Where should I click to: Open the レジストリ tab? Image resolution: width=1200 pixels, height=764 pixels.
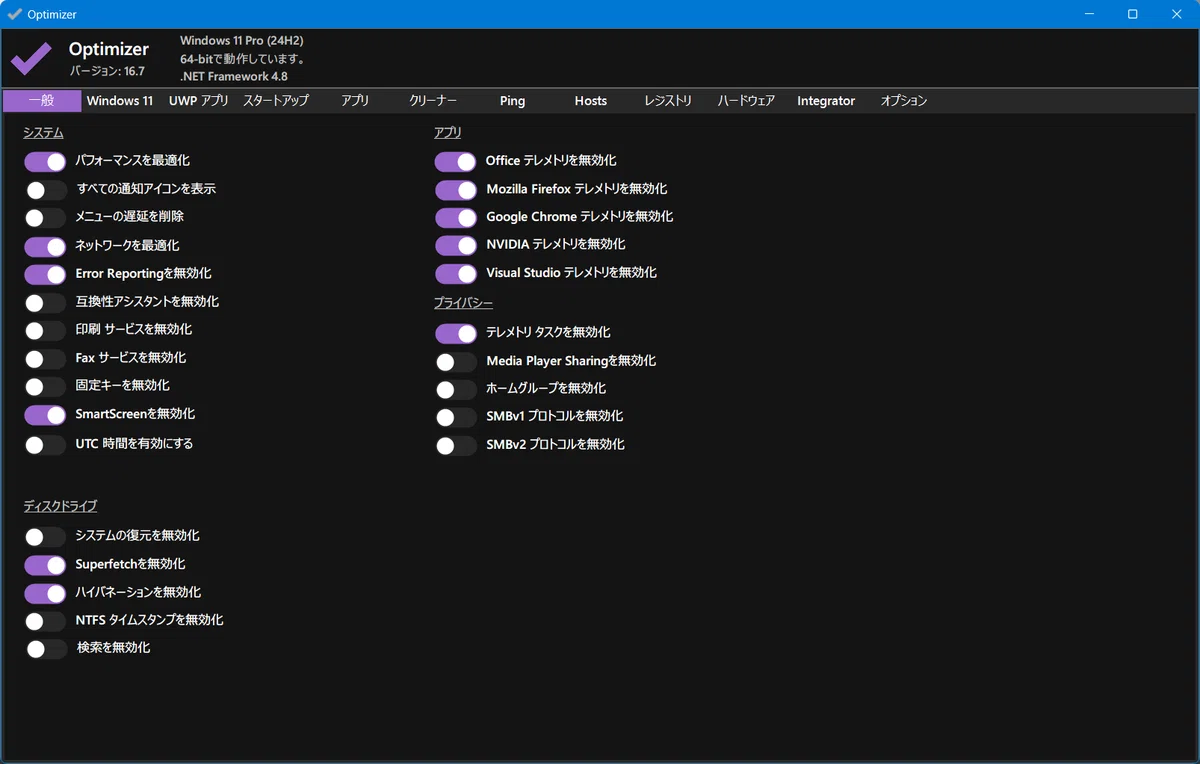(x=668, y=101)
